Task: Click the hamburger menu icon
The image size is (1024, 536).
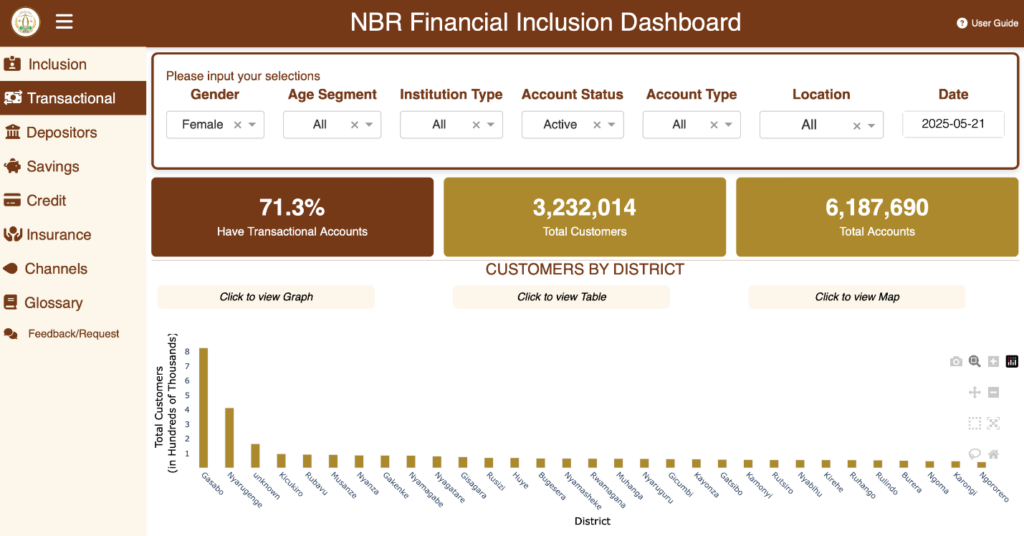Action: (x=64, y=22)
